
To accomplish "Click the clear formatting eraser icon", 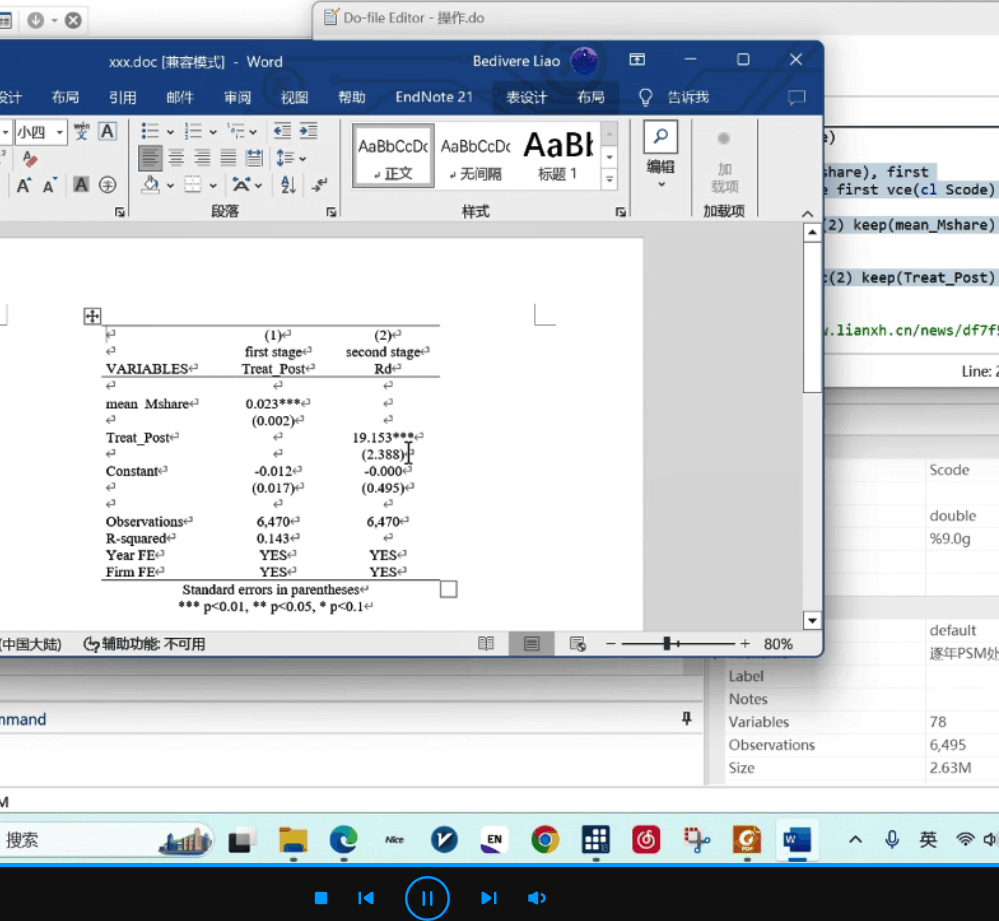I will [29, 159].
